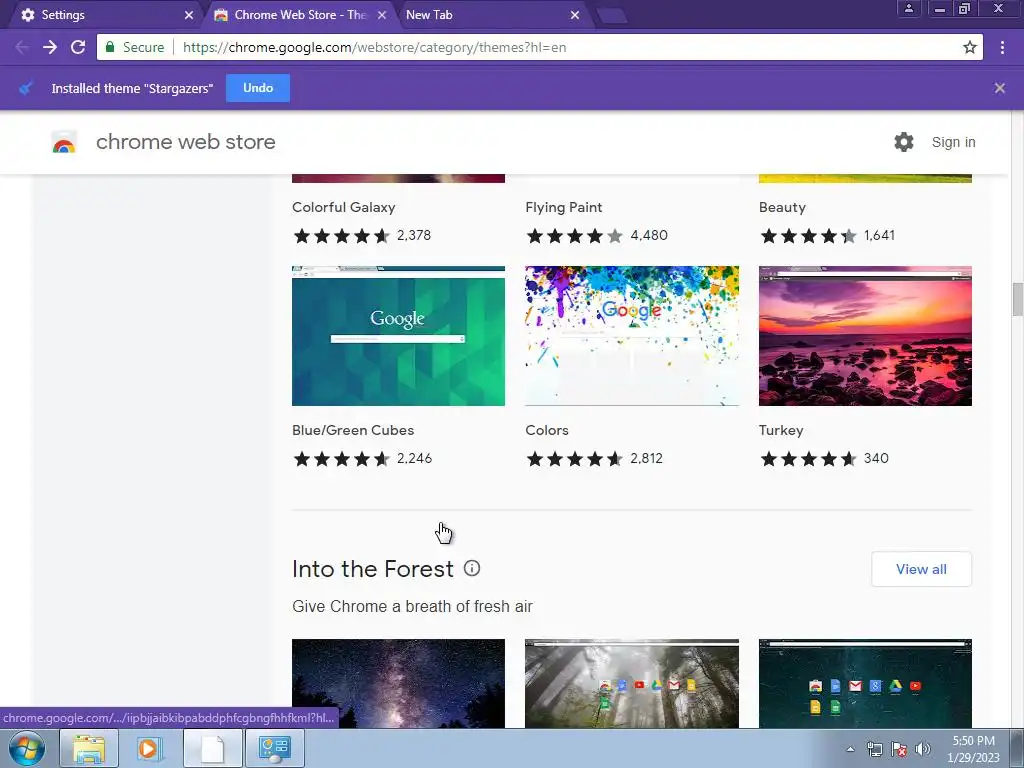1024x768 pixels.
Task: Click the Into the Forest heading
Action: click(372, 569)
